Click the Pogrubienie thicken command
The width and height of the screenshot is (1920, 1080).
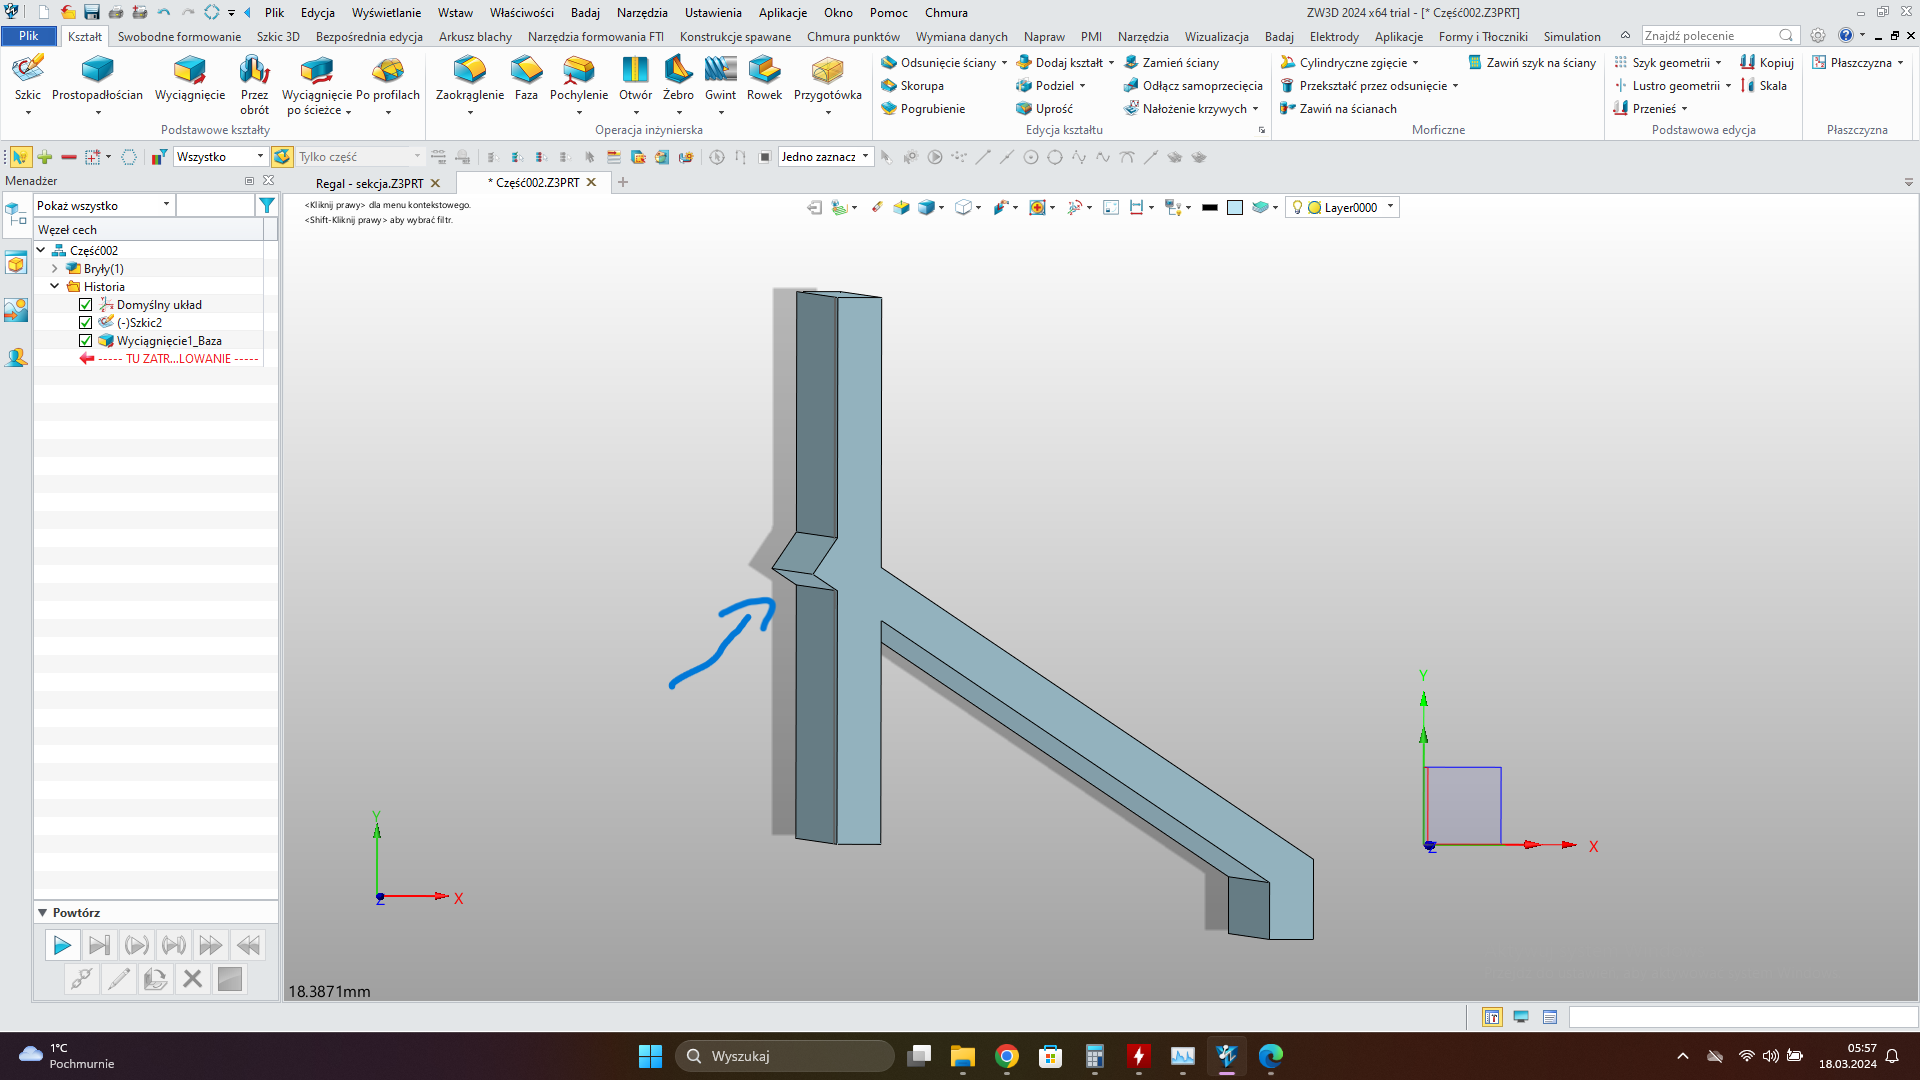(x=923, y=109)
